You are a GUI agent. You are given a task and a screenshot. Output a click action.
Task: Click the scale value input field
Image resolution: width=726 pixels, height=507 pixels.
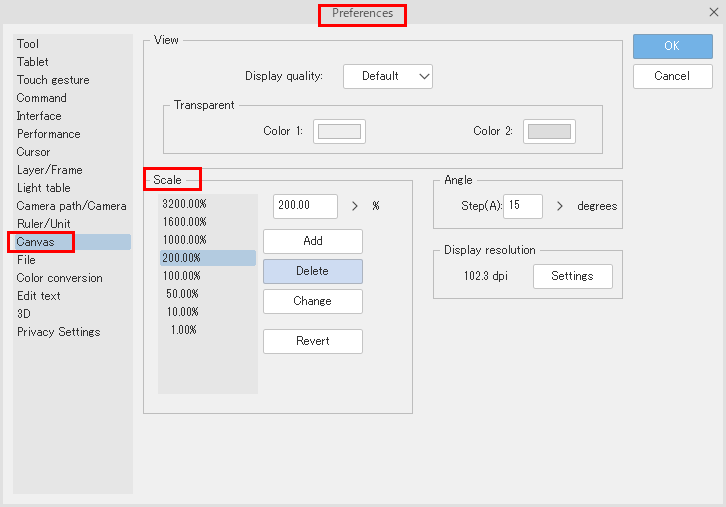pyautogui.click(x=305, y=206)
